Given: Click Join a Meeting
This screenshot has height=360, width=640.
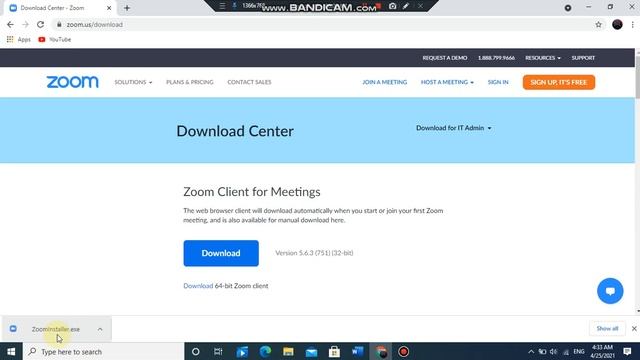Looking at the screenshot, I should click(384, 82).
